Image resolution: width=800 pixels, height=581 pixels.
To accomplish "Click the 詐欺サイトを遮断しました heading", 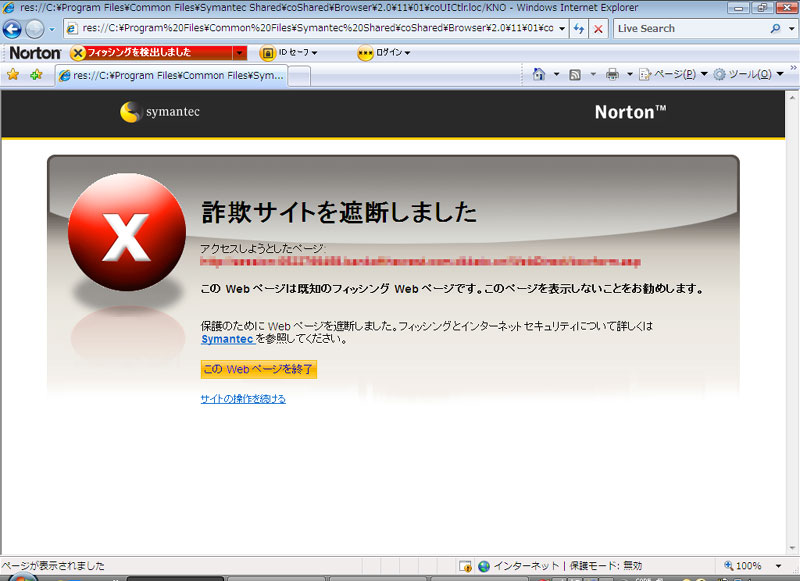I will pos(339,212).
